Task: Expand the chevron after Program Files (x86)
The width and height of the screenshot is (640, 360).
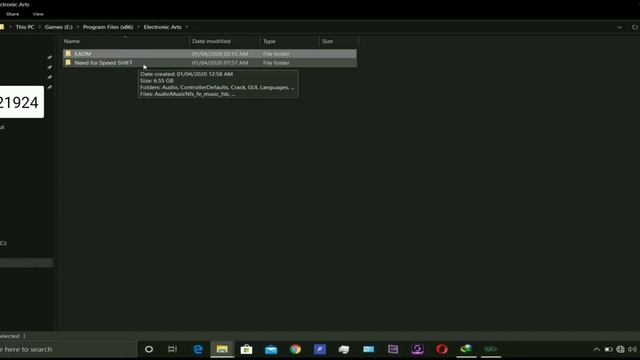Action: (x=138, y=27)
